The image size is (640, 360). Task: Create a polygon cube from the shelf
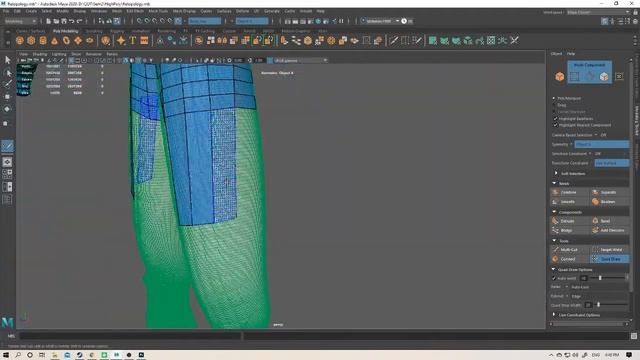click(x=31, y=40)
